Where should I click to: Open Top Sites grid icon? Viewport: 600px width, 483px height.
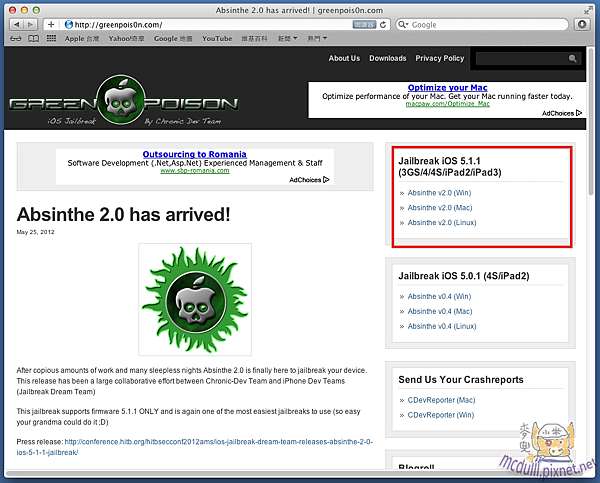(x=51, y=38)
